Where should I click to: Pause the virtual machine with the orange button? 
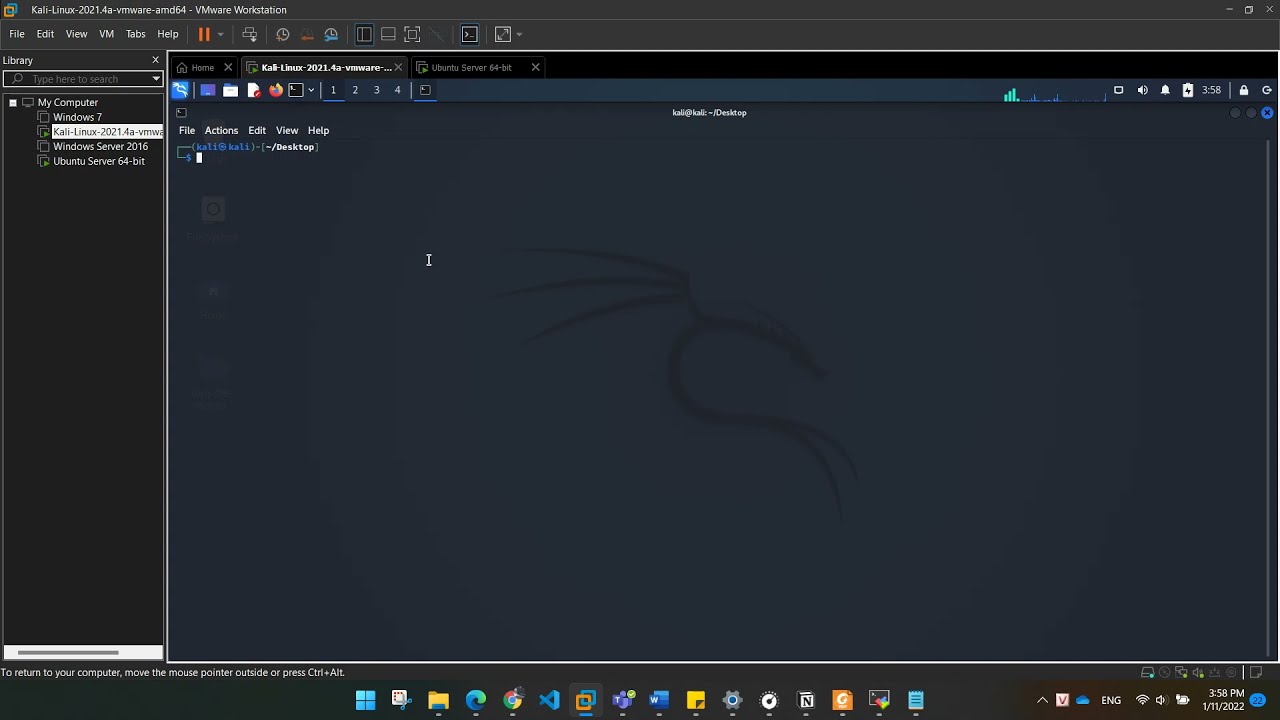pos(204,34)
